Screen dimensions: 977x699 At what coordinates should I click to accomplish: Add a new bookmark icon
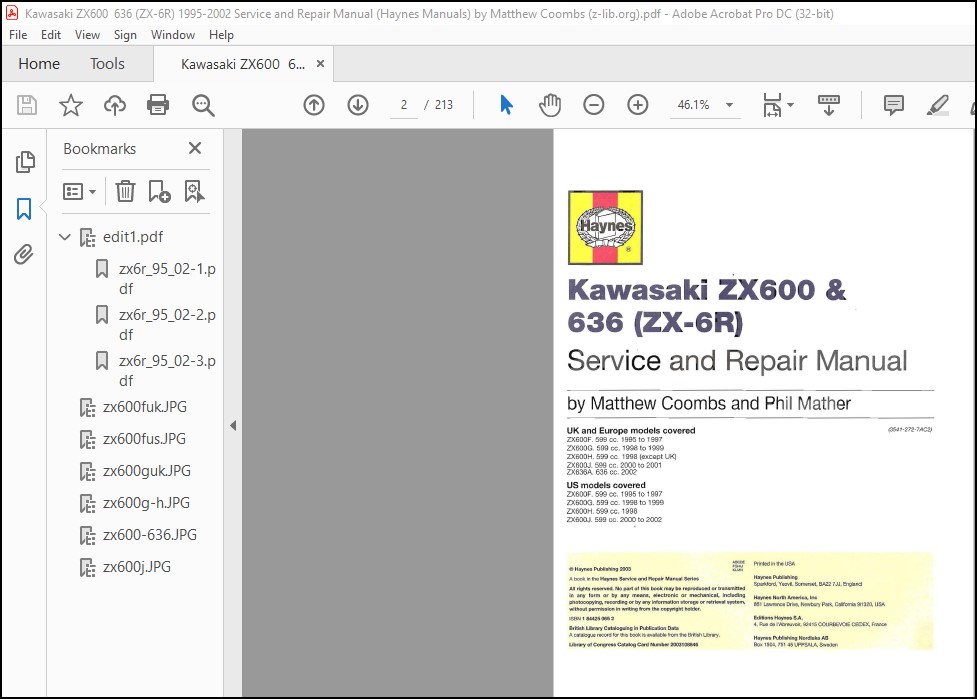pos(159,191)
